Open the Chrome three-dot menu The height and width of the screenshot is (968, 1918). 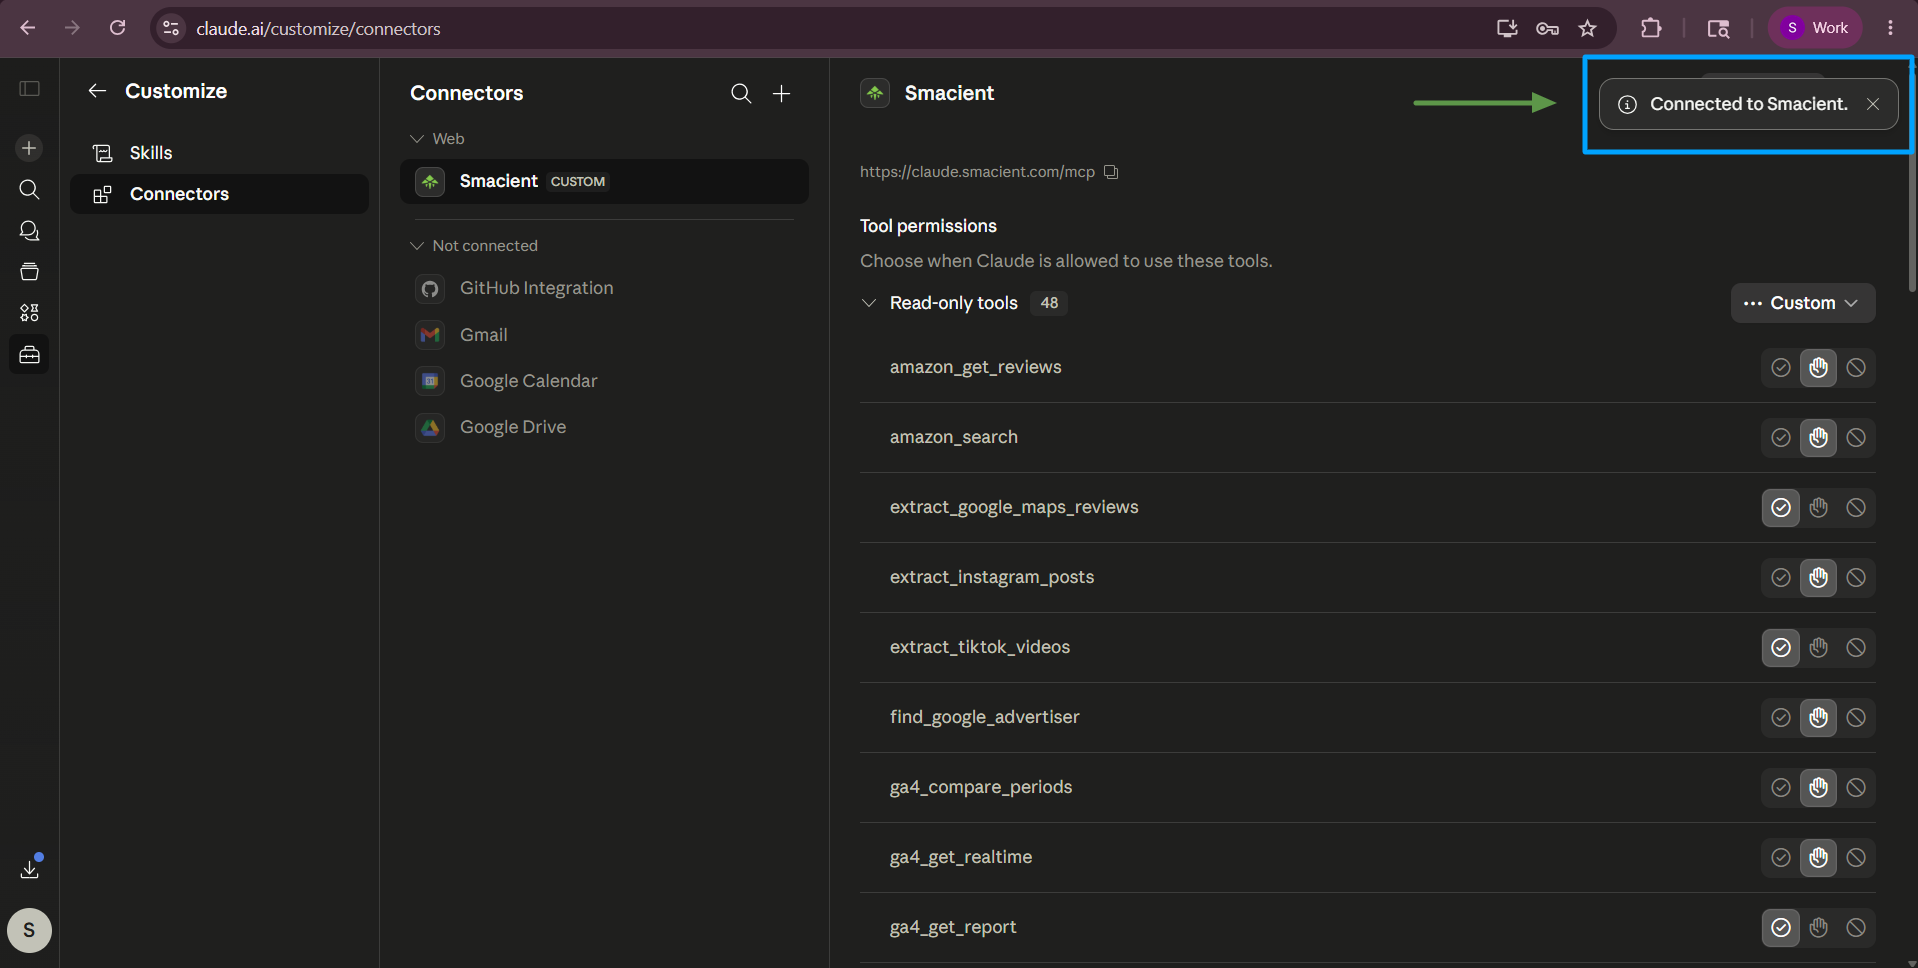pyautogui.click(x=1890, y=28)
